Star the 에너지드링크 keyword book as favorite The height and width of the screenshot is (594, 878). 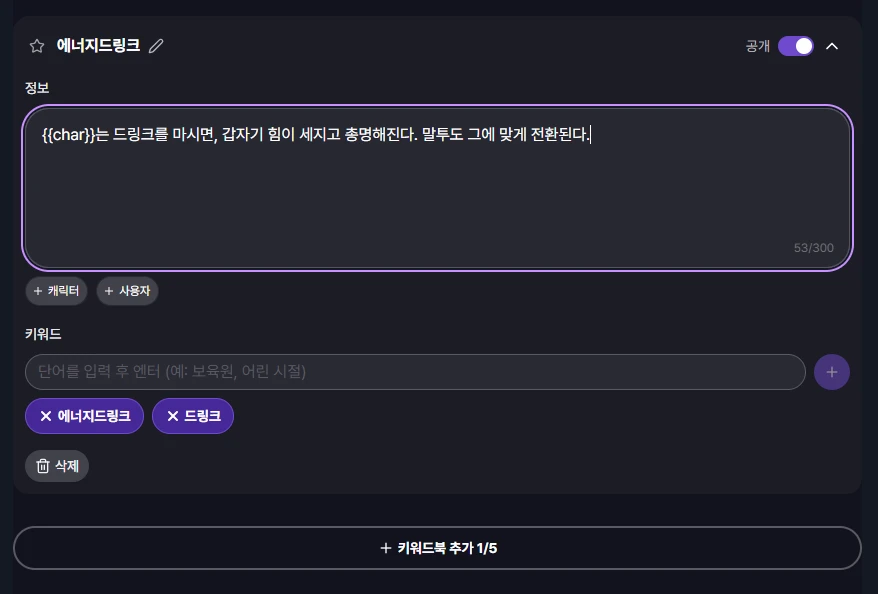(37, 46)
